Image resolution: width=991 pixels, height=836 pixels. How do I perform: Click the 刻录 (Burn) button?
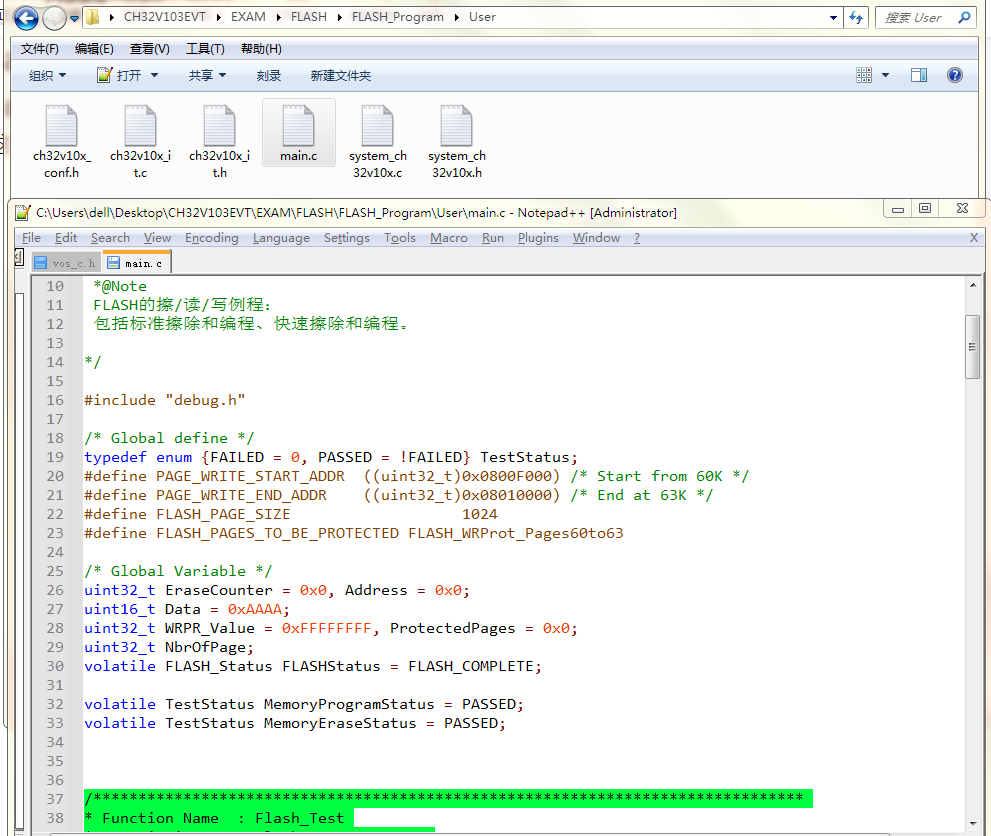(x=268, y=75)
